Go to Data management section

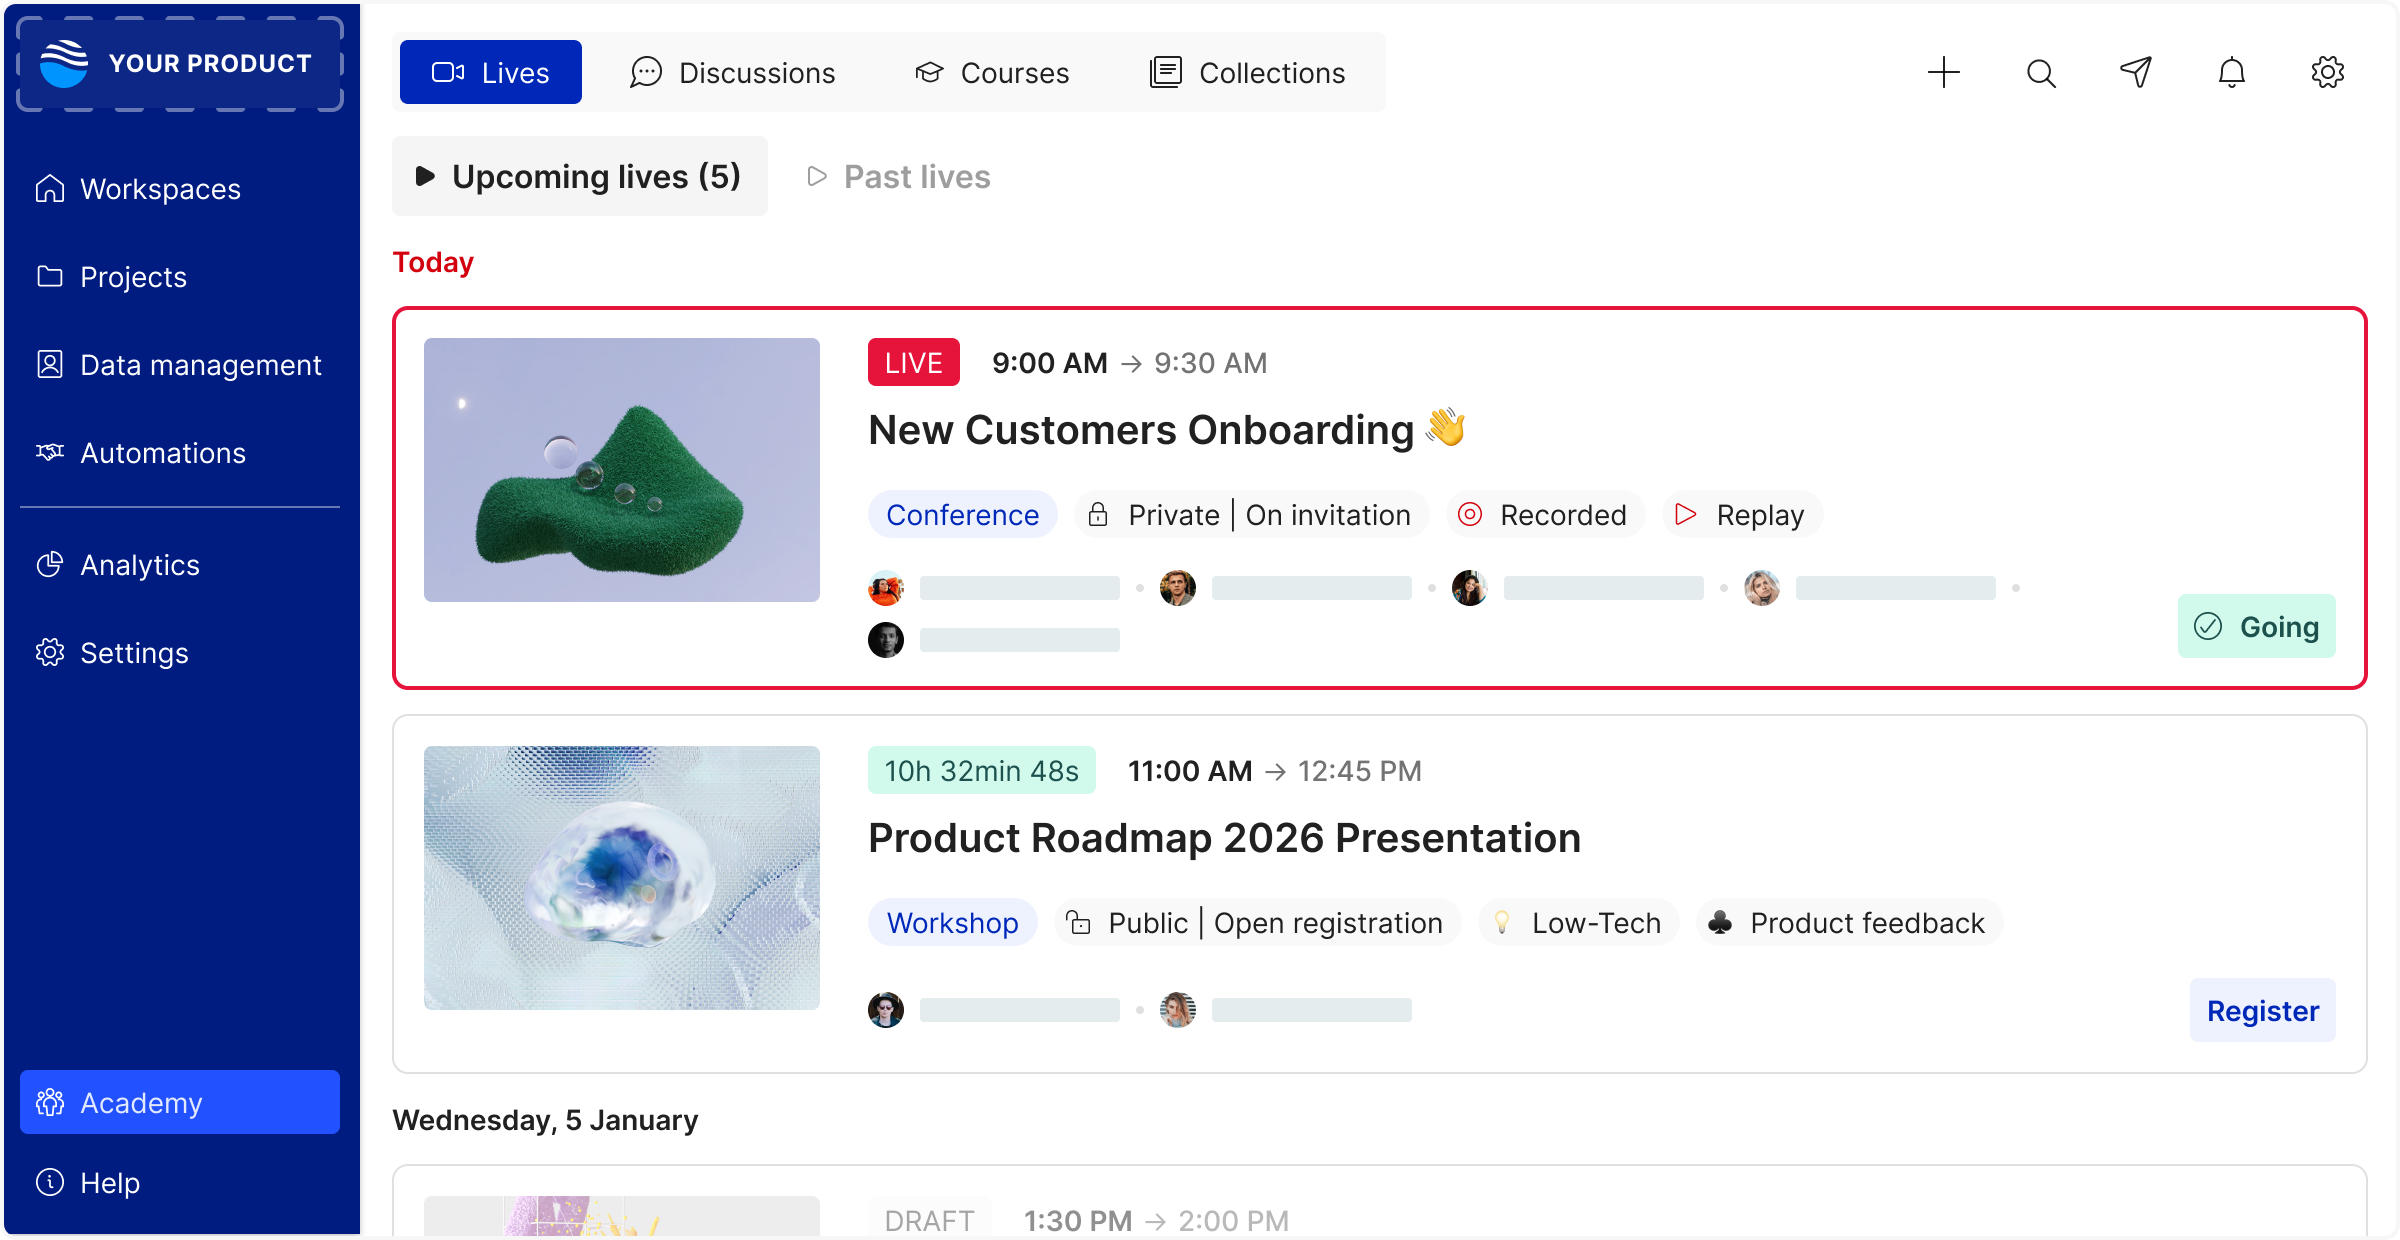[200, 365]
